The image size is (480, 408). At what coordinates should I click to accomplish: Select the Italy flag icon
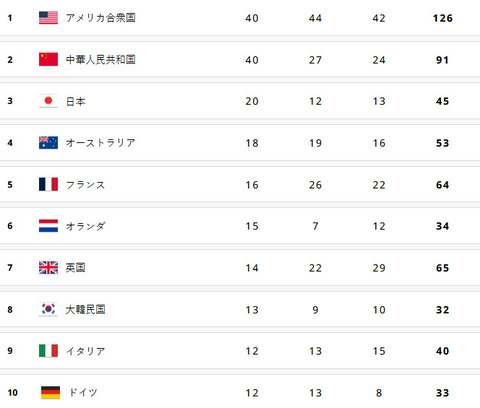48,351
